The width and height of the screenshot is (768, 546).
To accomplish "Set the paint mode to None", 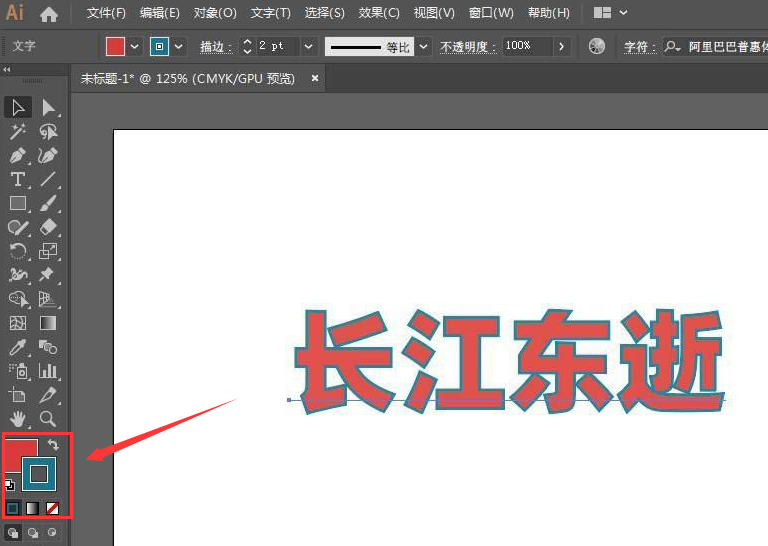I will 52,508.
